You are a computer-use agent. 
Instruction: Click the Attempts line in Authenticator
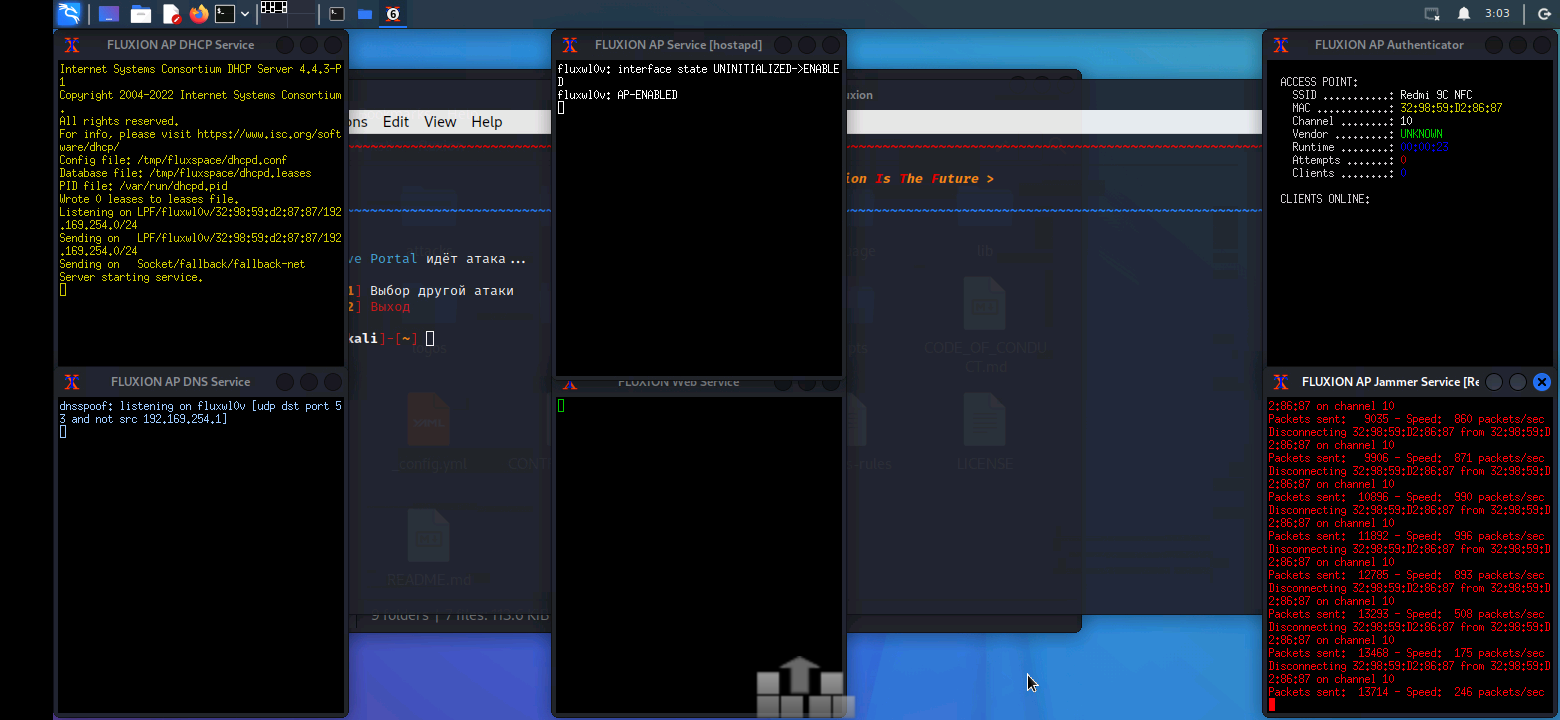click(x=1349, y=160)
